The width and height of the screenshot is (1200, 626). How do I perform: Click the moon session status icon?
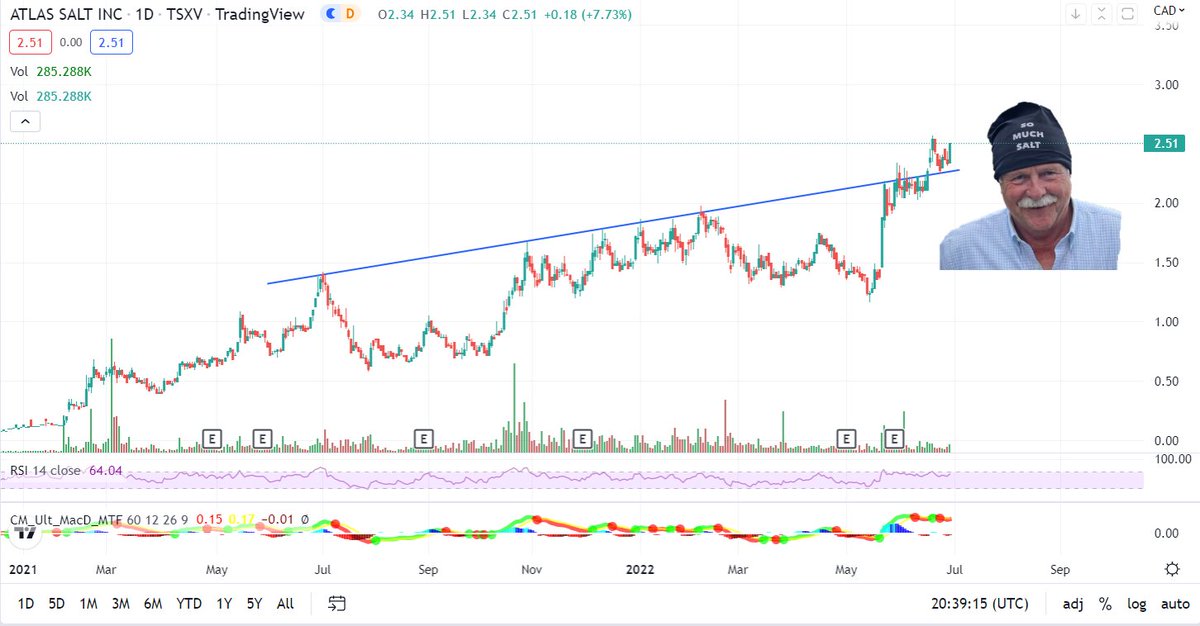(x=330, y=13)
